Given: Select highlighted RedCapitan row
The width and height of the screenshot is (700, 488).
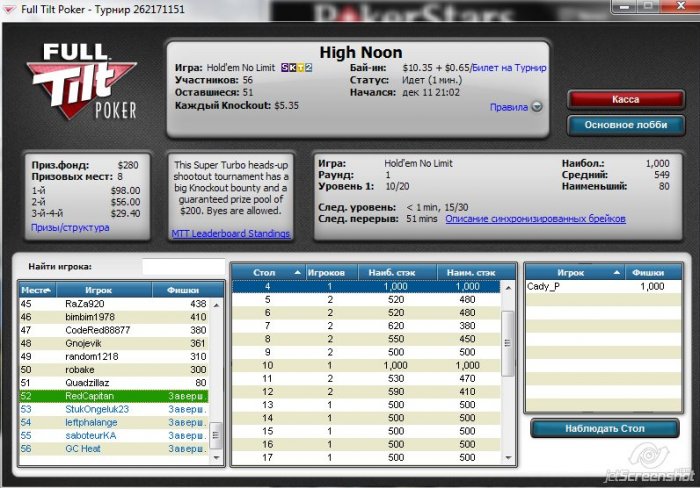Looking at the screenshot, I should coord(113,396).
